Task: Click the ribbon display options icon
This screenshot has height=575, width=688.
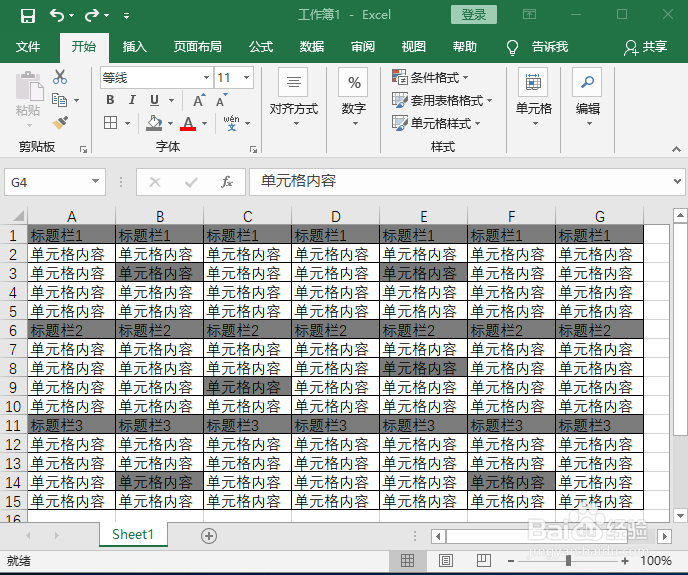Action: click(x=530, y=14)
